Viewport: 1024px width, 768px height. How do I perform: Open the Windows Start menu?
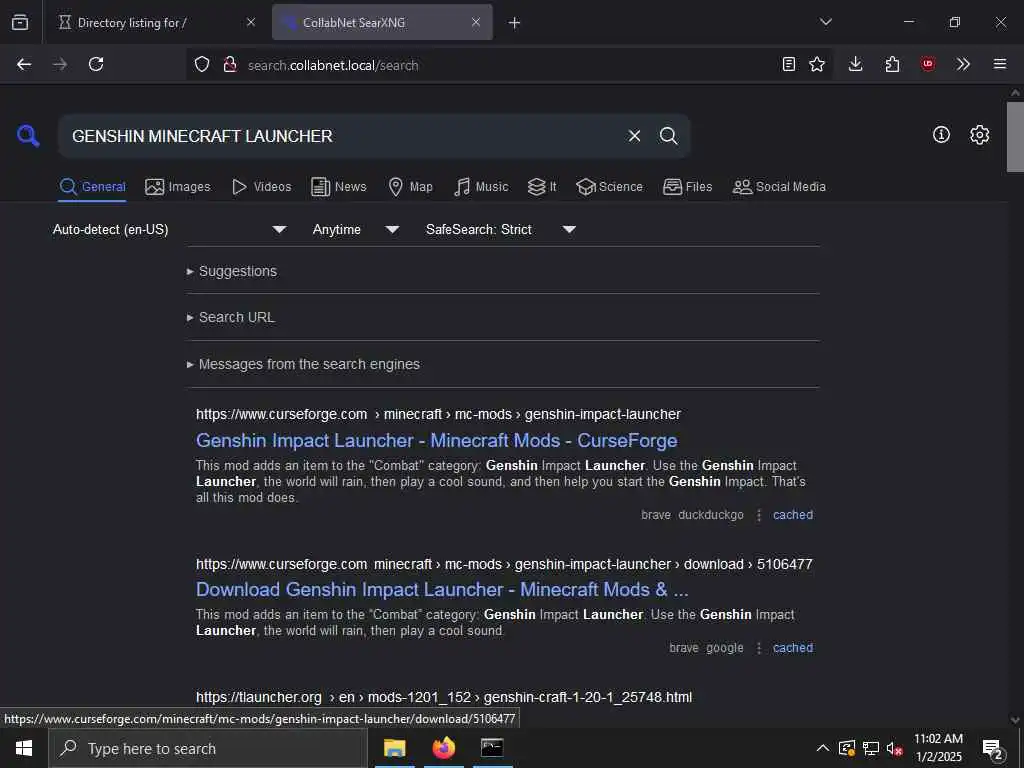tap(24, 748)
